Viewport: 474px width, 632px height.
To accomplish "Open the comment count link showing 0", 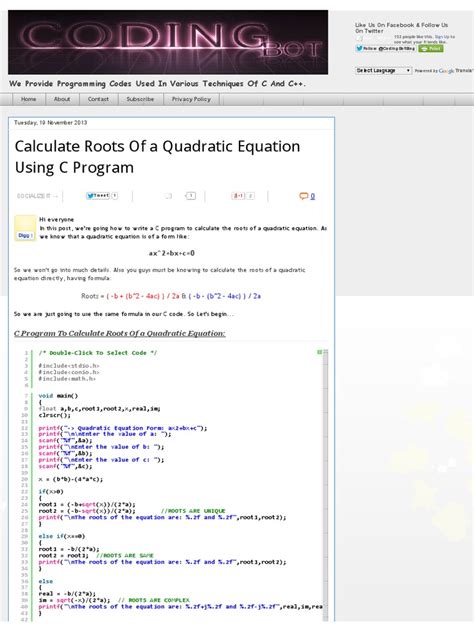I will coord(313,196).
